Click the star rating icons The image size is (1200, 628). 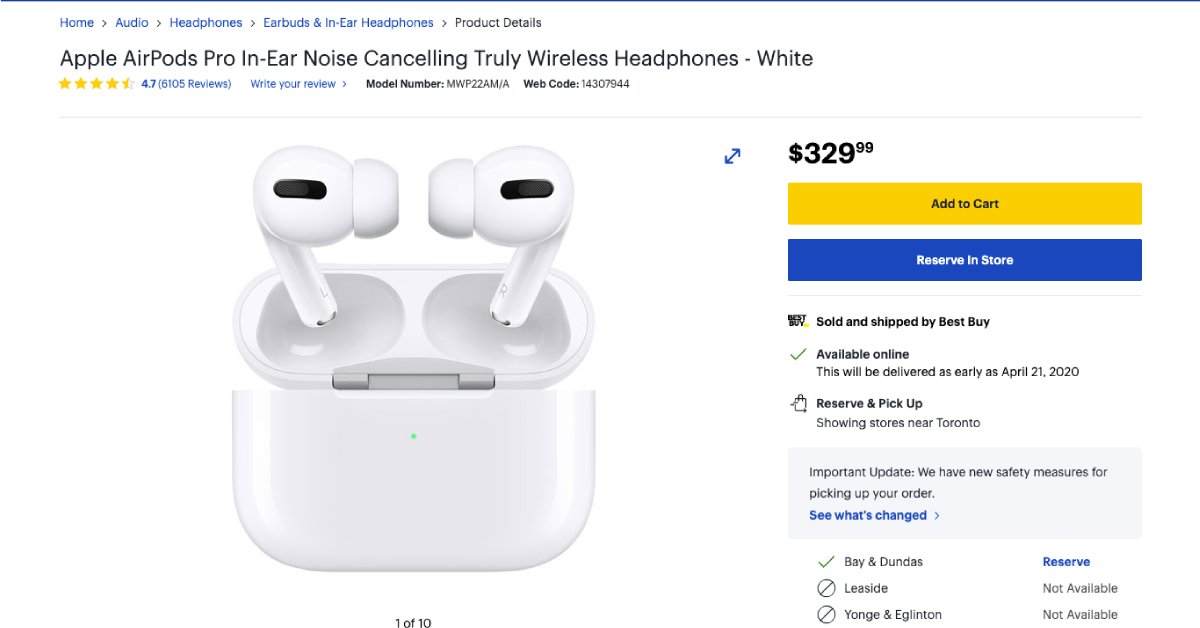[x=97, y=84]
